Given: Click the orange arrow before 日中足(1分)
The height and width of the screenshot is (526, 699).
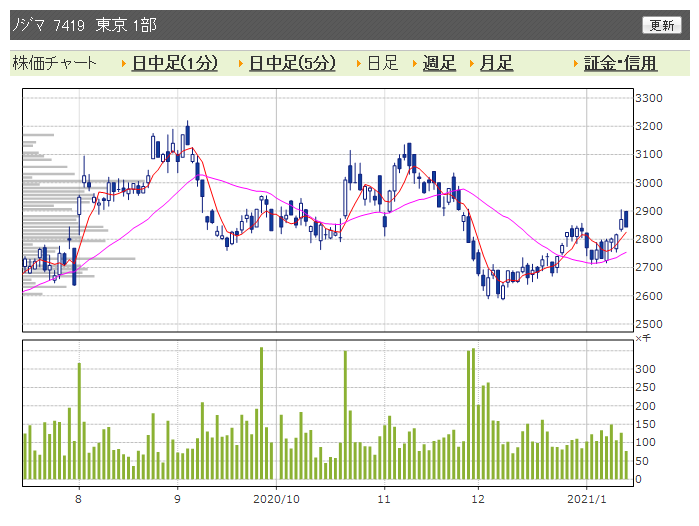Looking at the screenshot, I should coord(124,64).
